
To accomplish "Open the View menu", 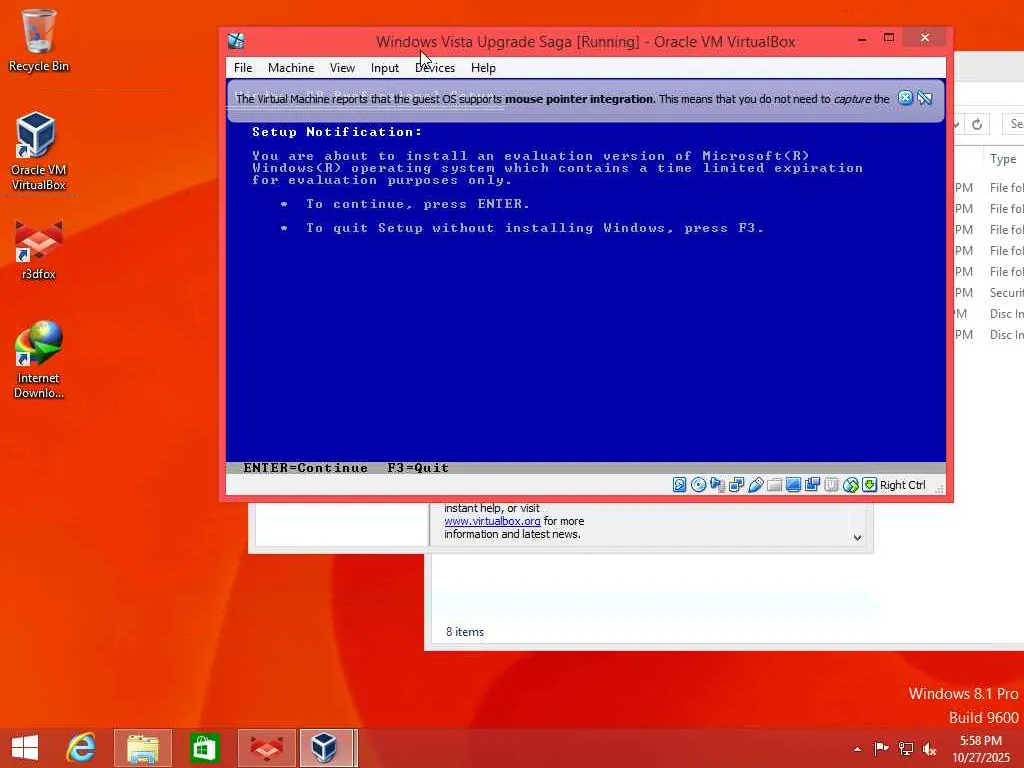I will (x=342, y=68).
